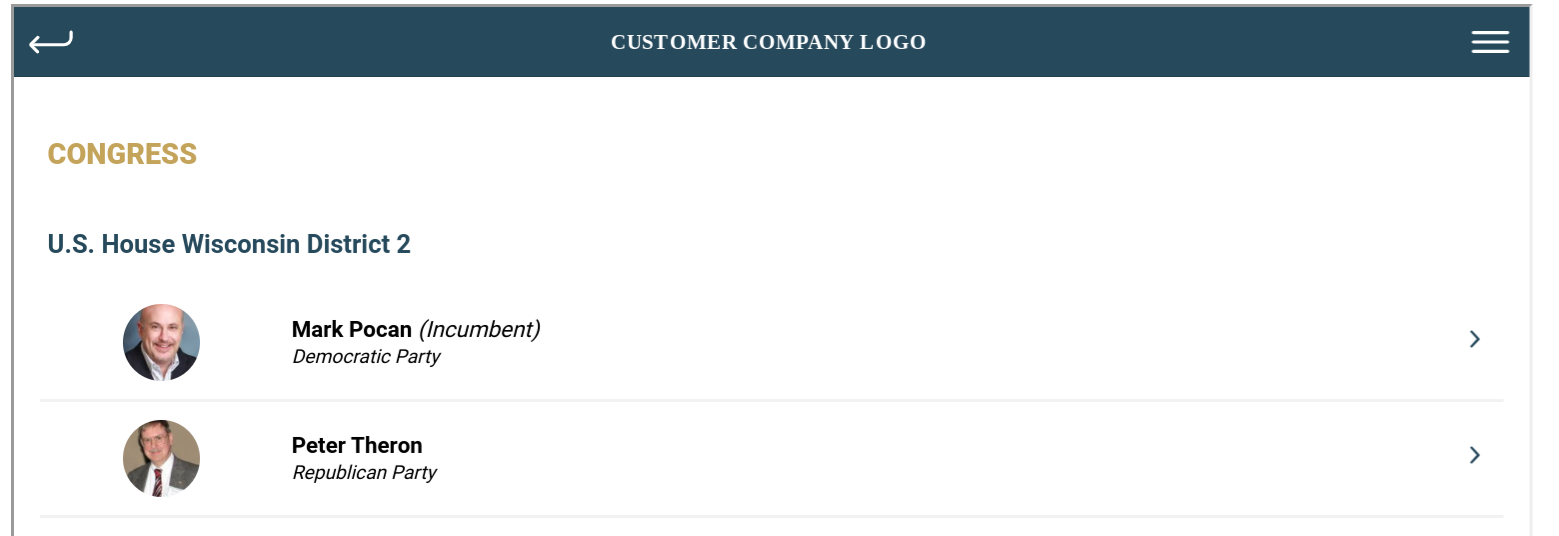Image resolution: width=1559 pixels, height=536 pixels.
Task: Click Mark Pocan's profile photo
Action: click(x=161, y=342)
